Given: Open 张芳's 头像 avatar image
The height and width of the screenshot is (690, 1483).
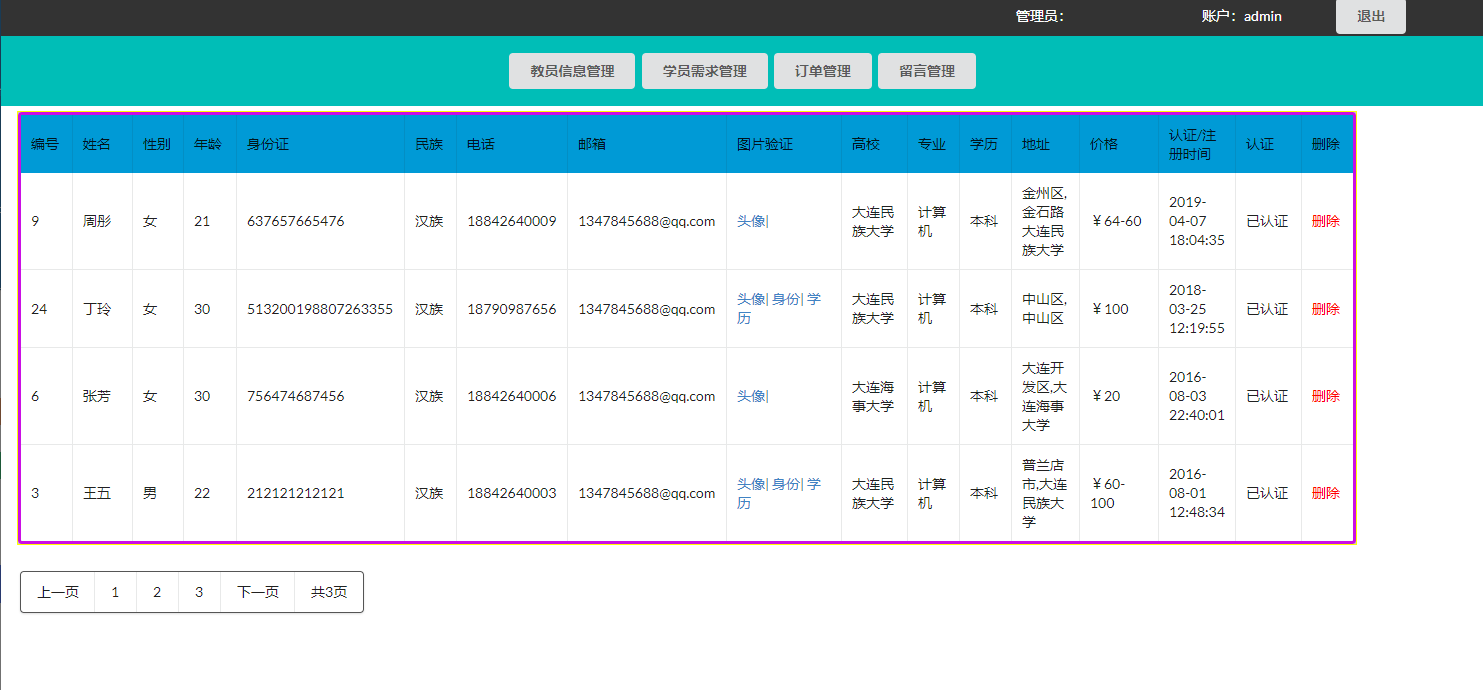Looking at the screenshot, I should (x=752, y=395).
